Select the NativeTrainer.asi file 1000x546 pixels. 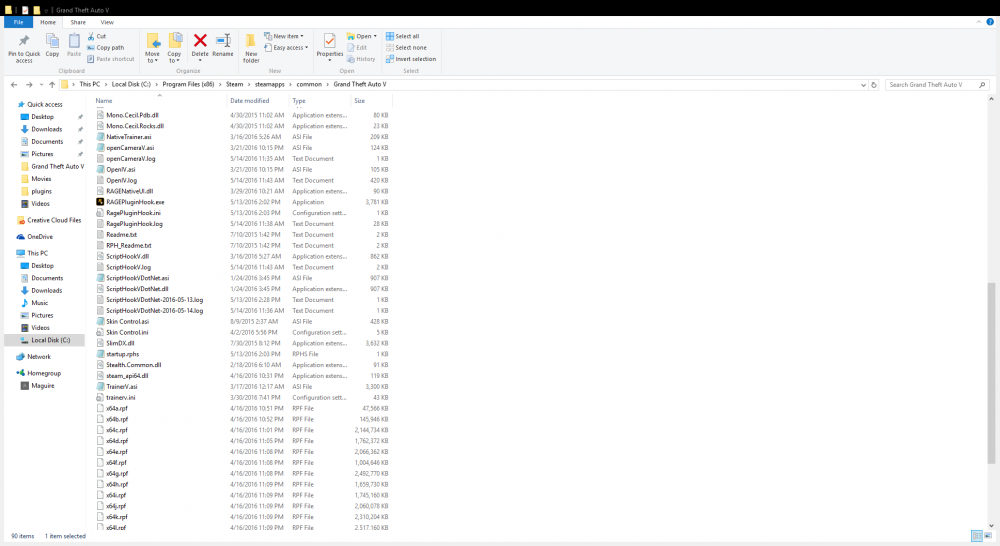pos(128,137)
